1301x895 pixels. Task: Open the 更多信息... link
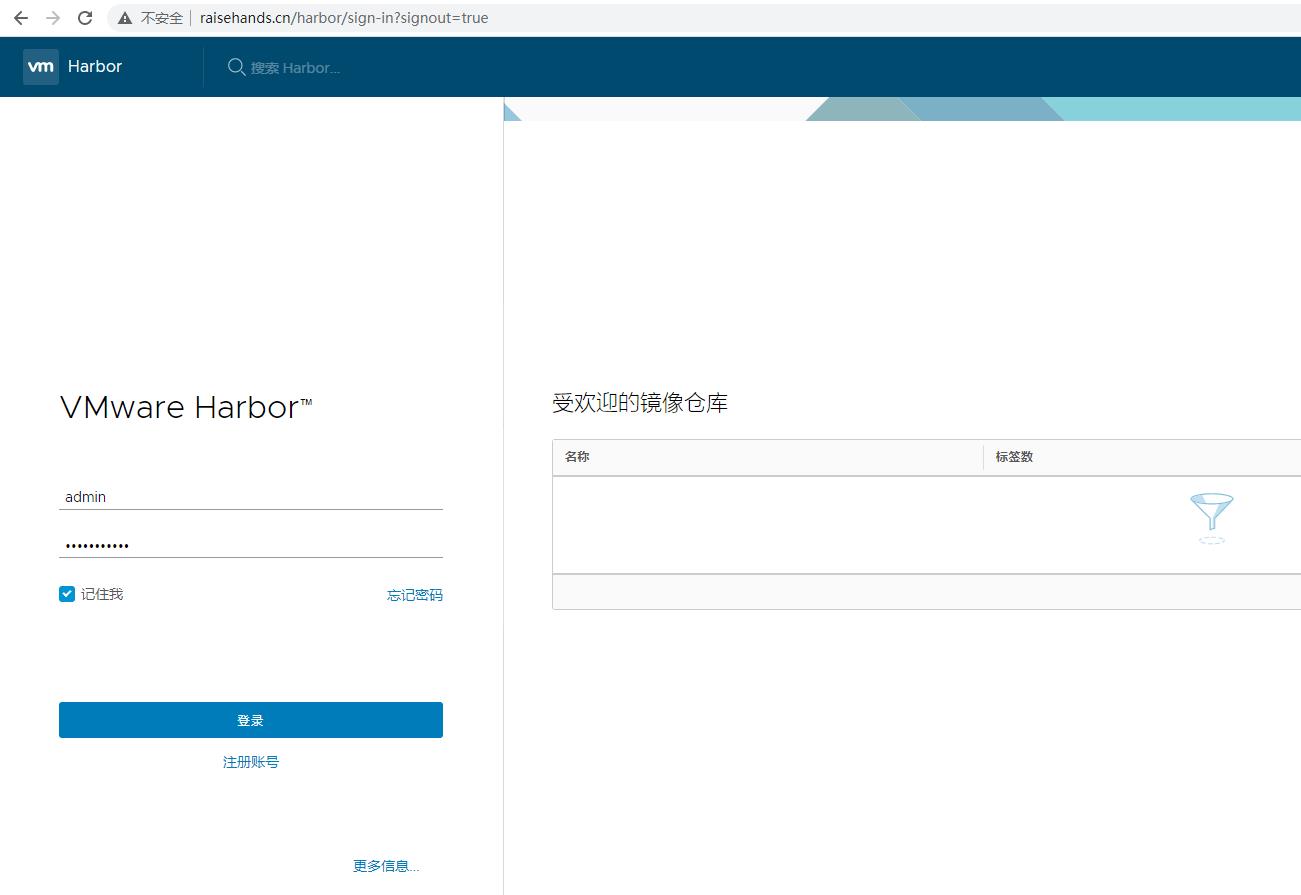(386, 866)
